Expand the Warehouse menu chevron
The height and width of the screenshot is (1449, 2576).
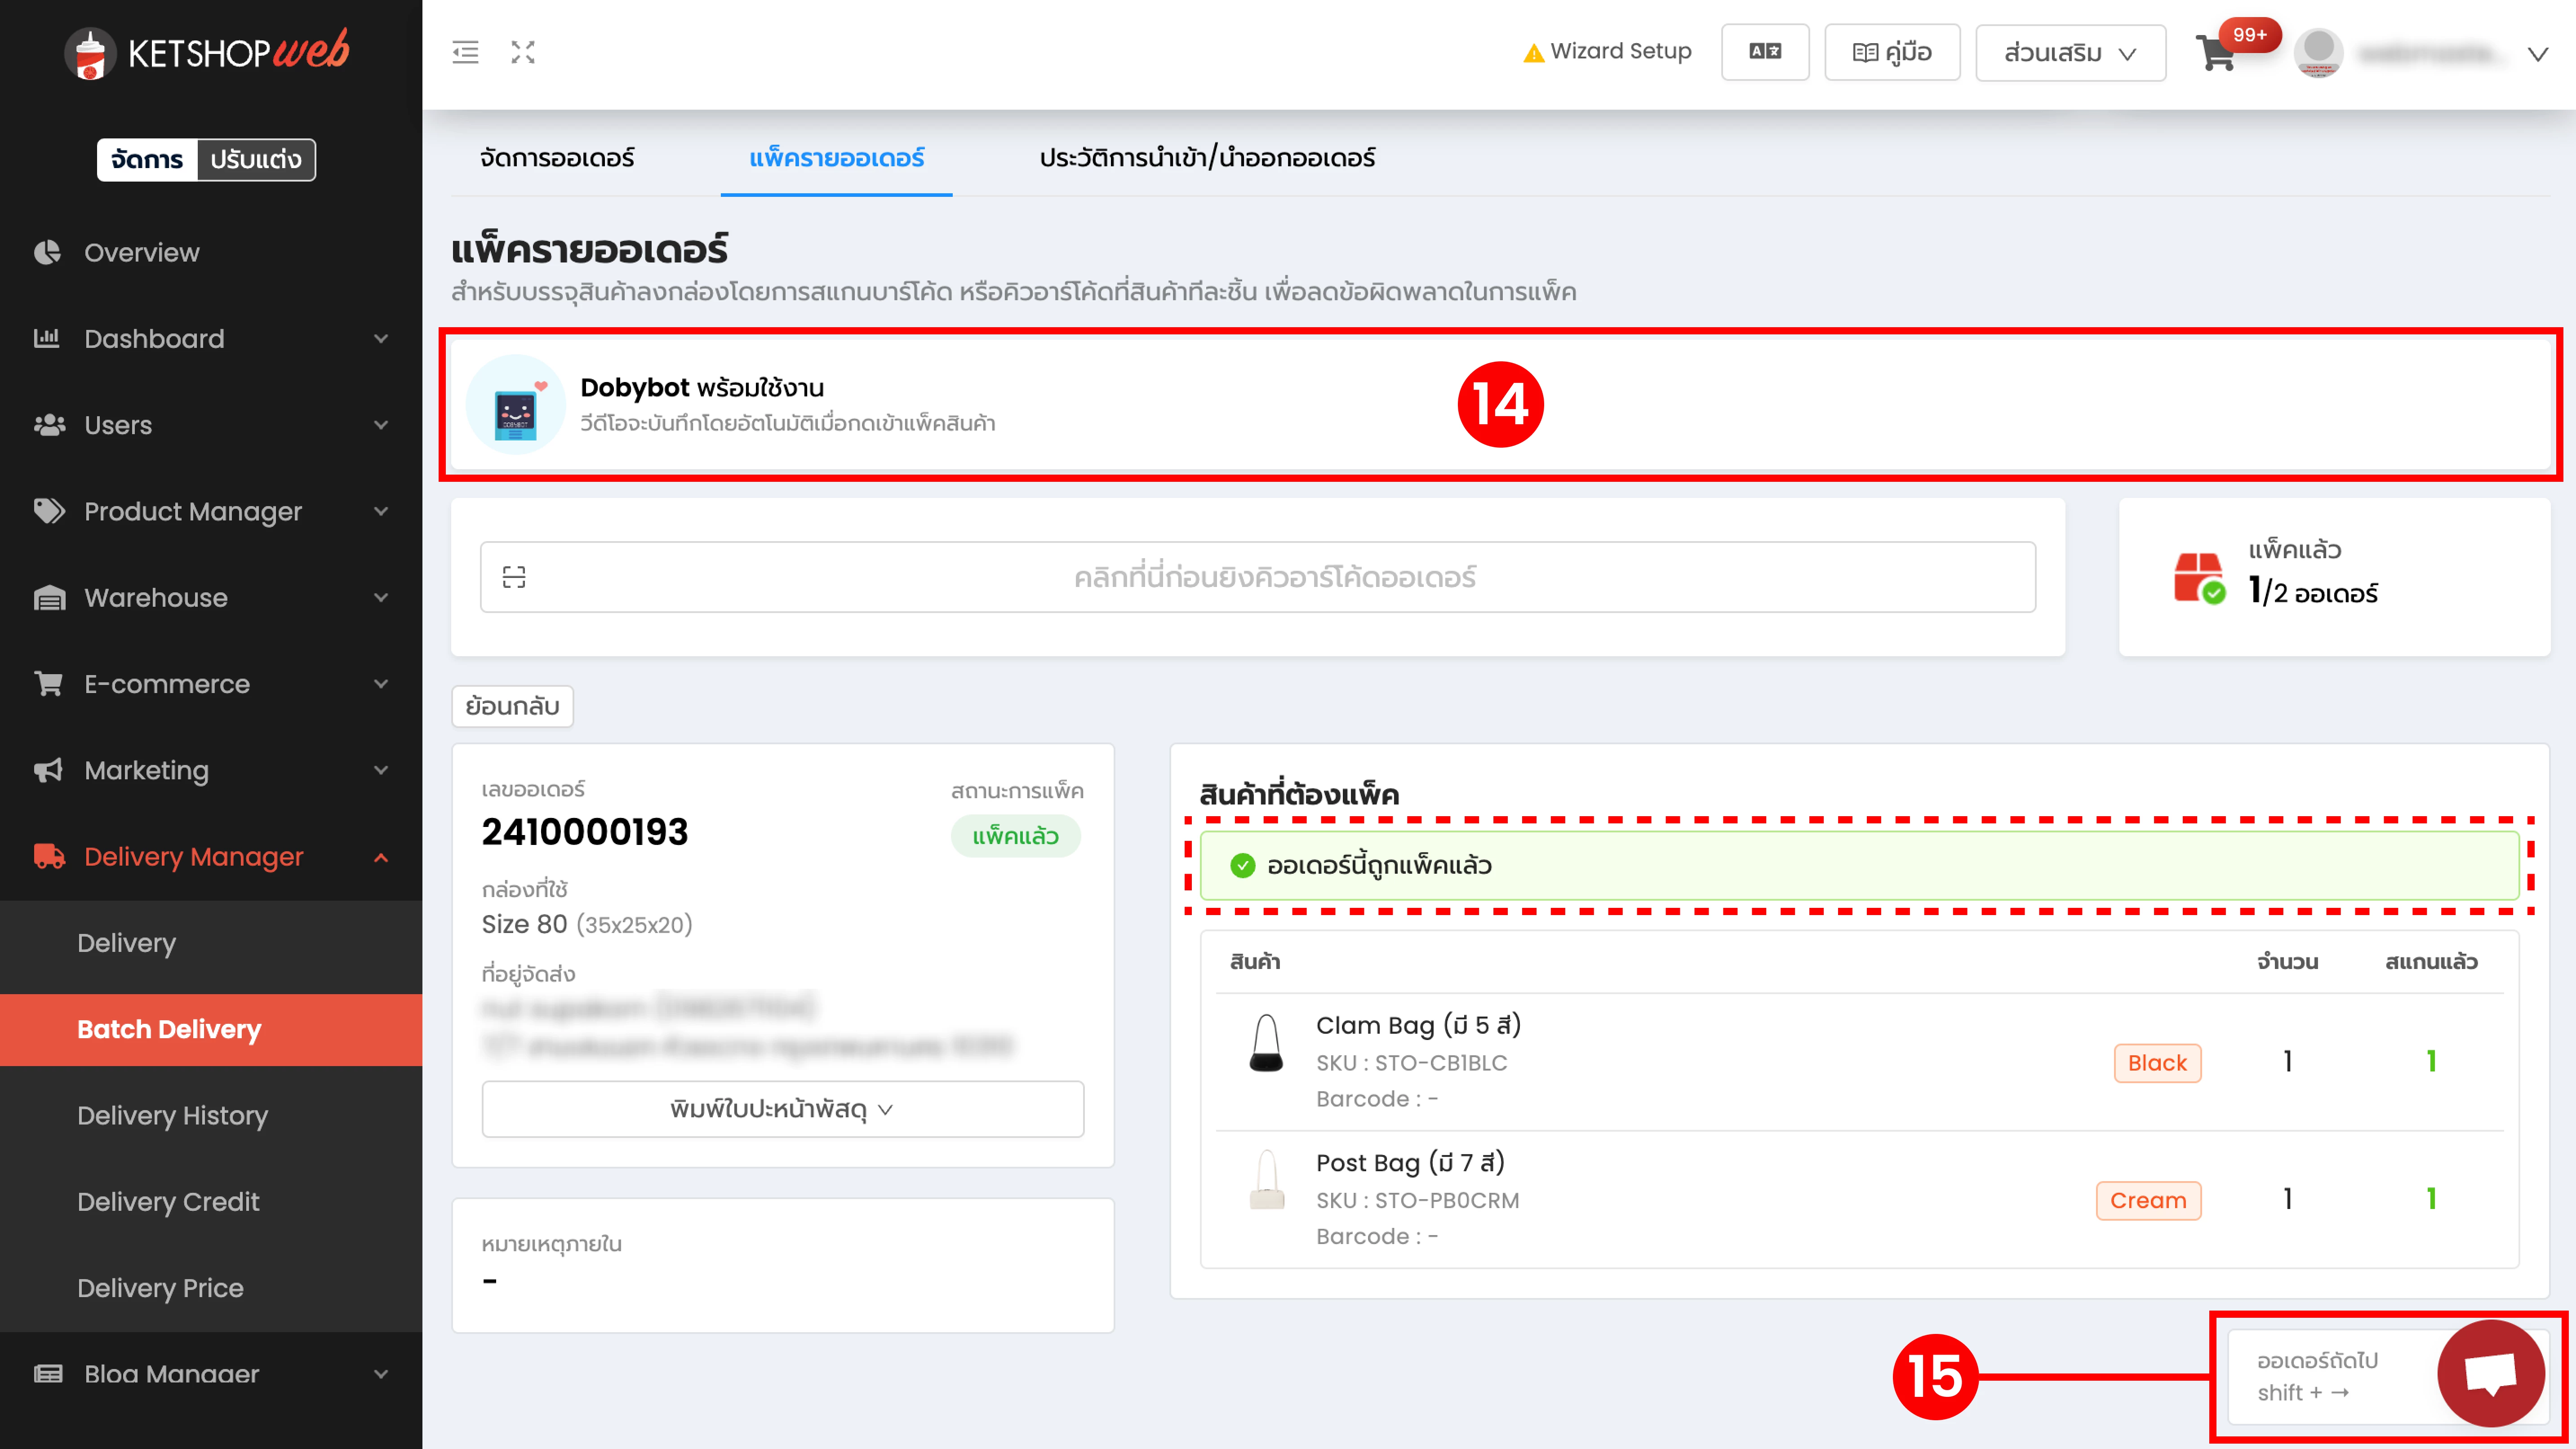pos(381,598)
